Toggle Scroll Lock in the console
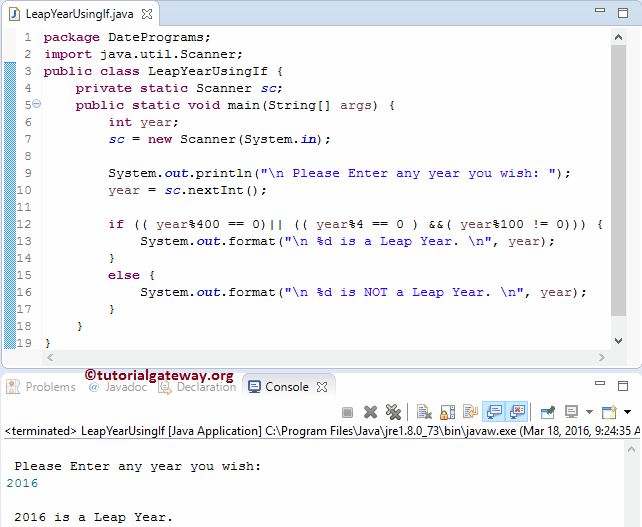Screen dimensions: 642x527 point(447,412)
